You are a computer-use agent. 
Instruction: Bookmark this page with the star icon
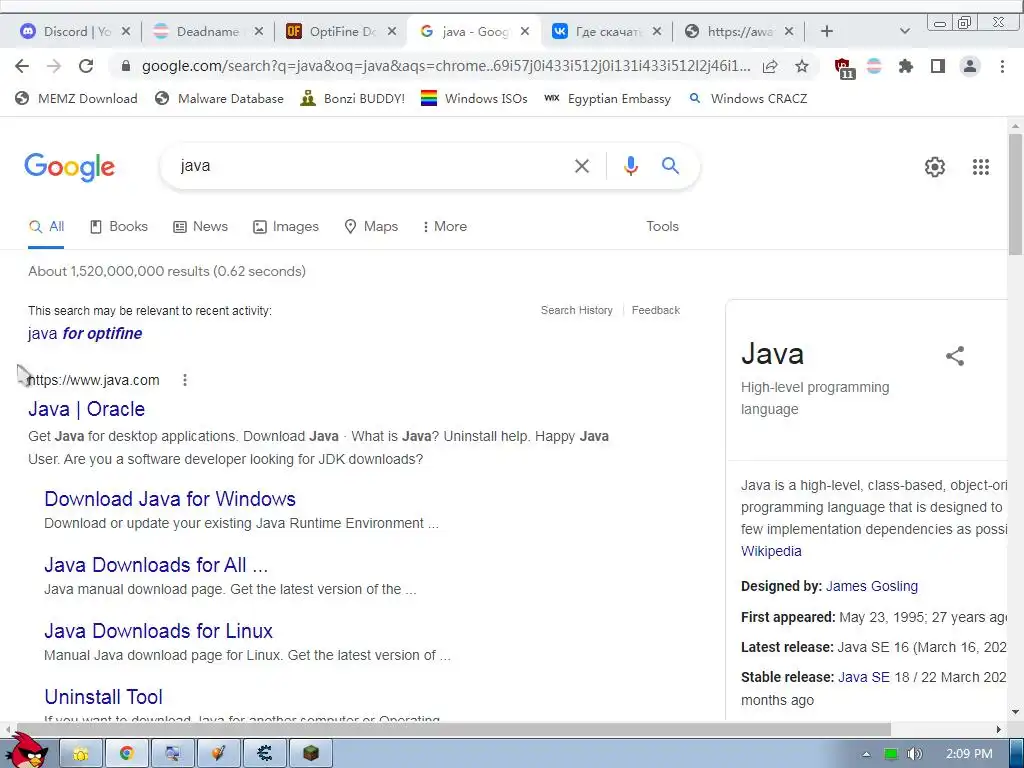pos(802,66)
